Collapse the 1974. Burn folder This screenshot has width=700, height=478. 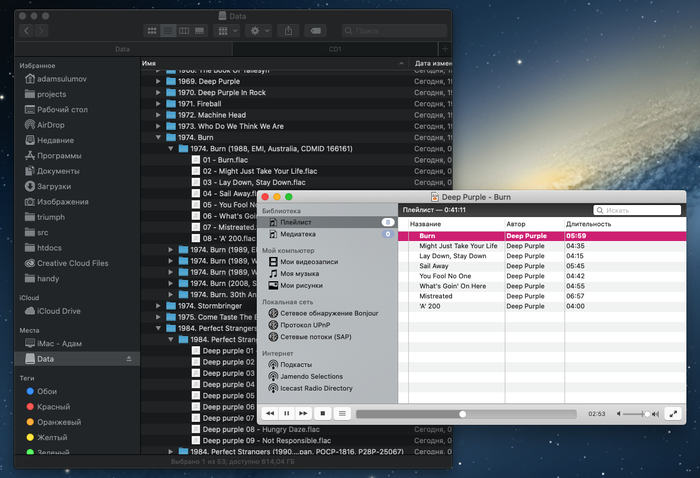(x=158, y=138)
